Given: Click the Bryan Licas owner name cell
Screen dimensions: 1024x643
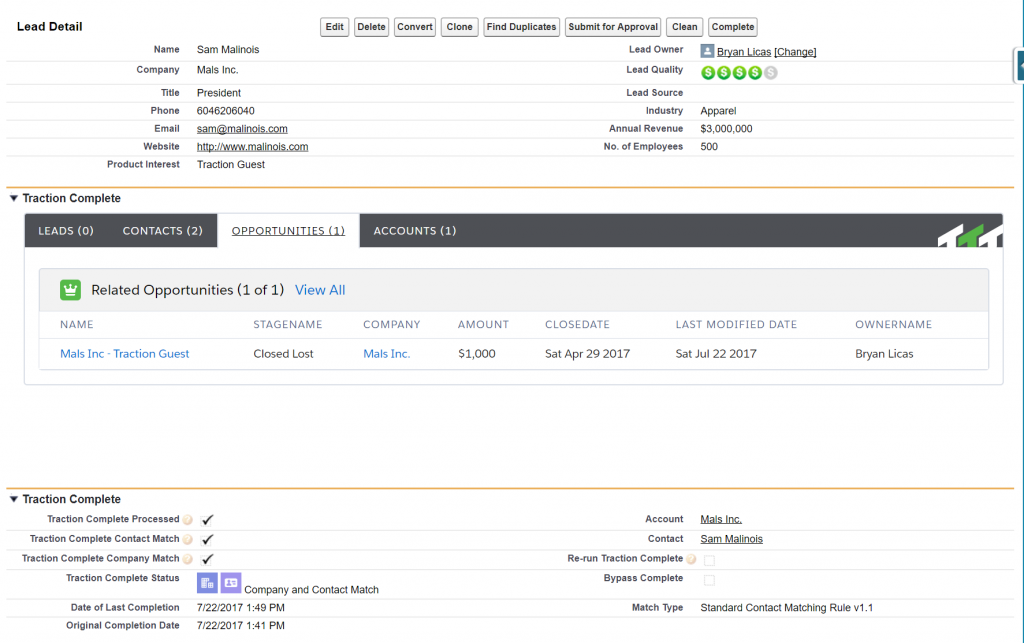Looking at the screenshot, I should point(884,353).
